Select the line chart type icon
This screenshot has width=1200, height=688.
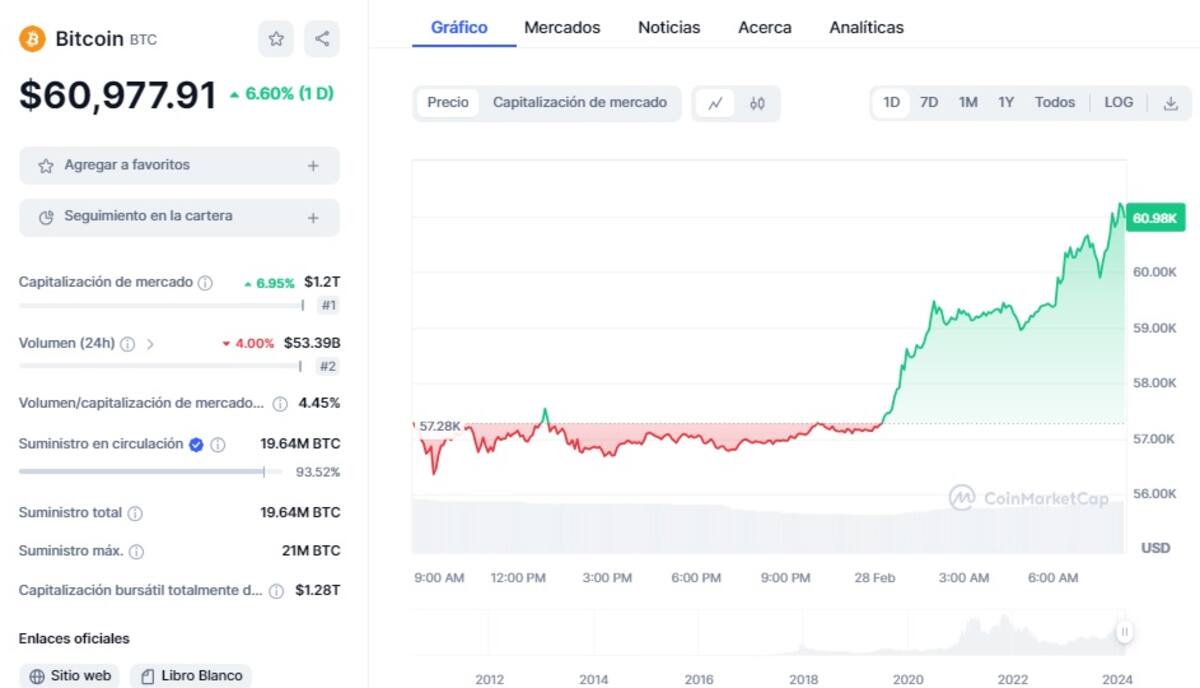[715, 103]
